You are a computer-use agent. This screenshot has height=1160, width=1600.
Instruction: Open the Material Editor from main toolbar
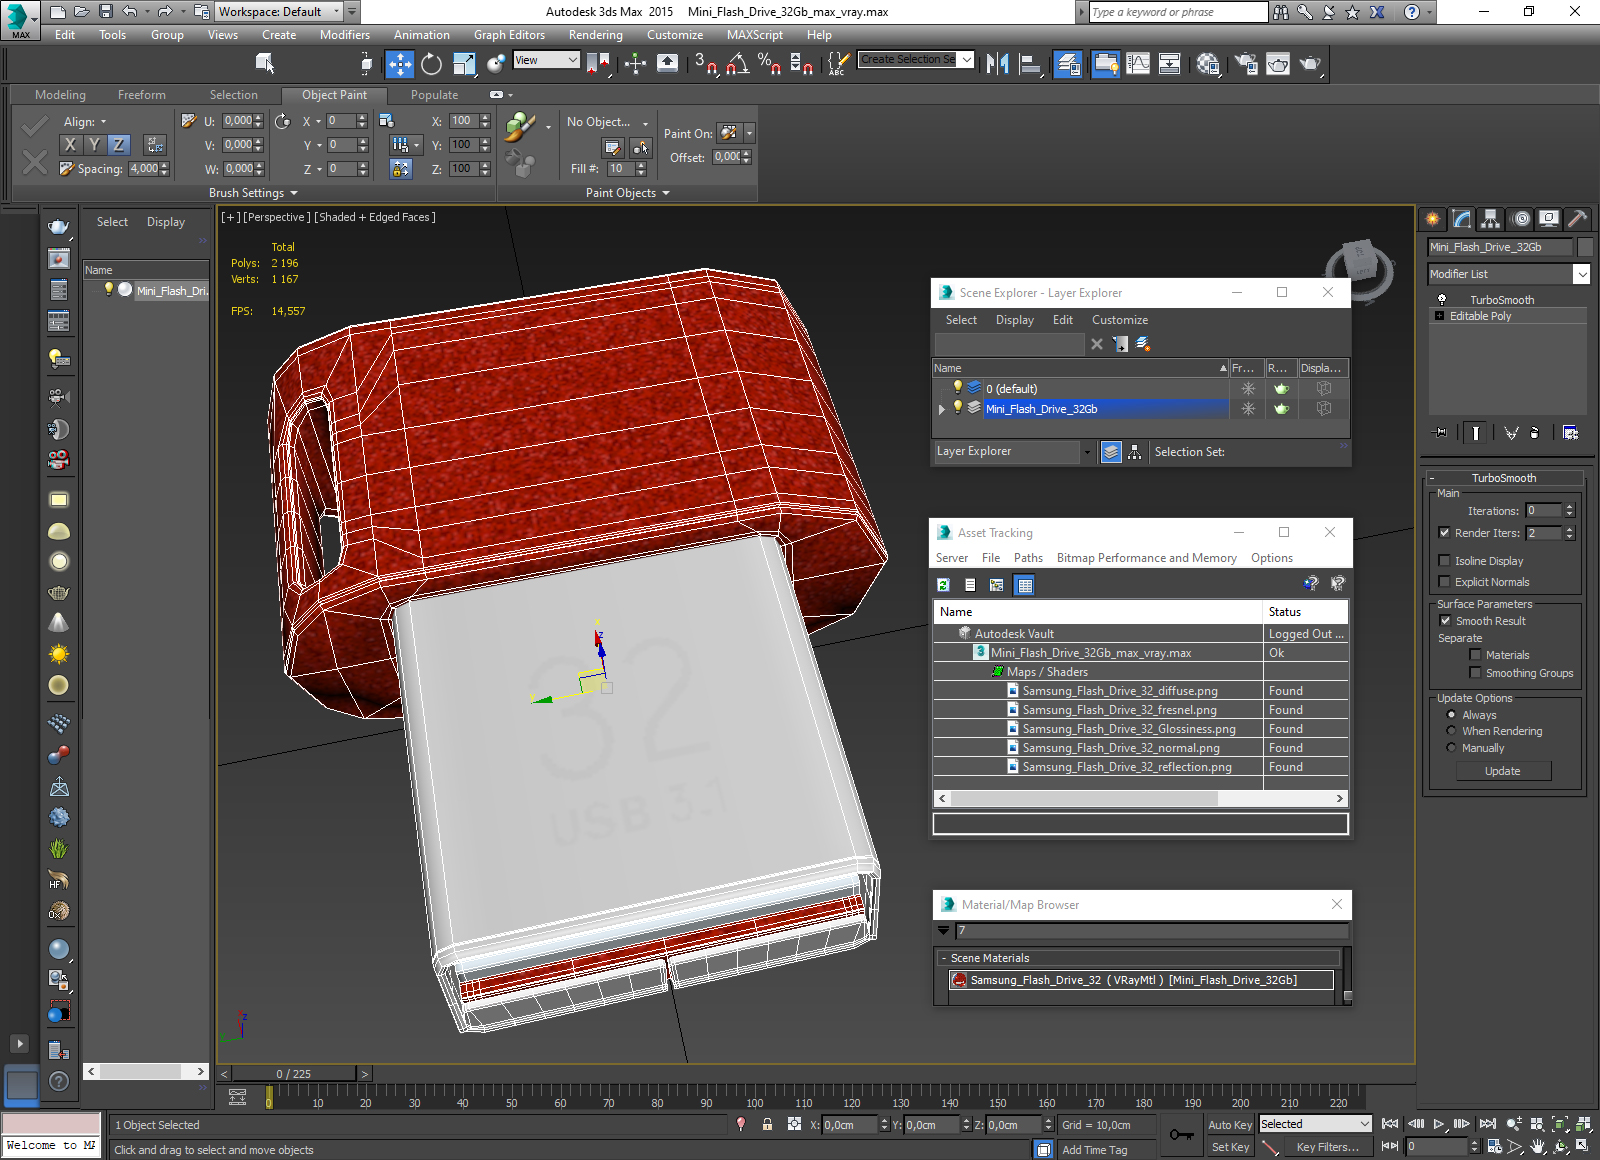tap(1208, 64)
